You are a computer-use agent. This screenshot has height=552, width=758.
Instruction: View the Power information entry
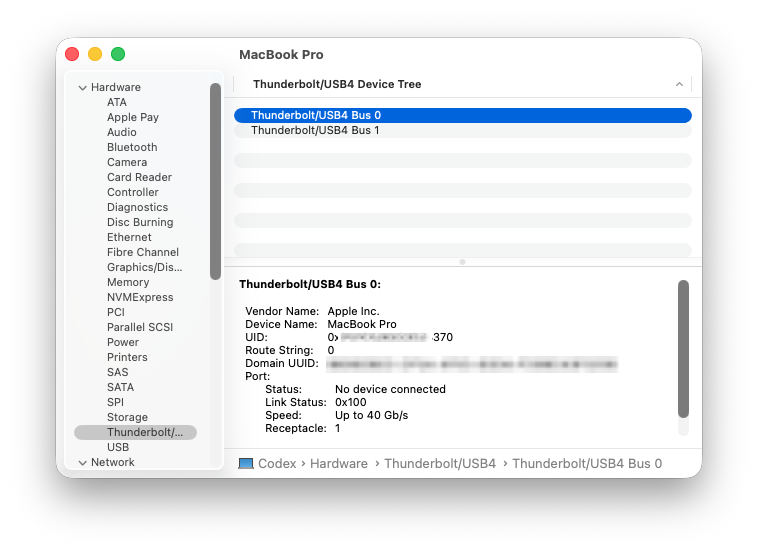123,342
